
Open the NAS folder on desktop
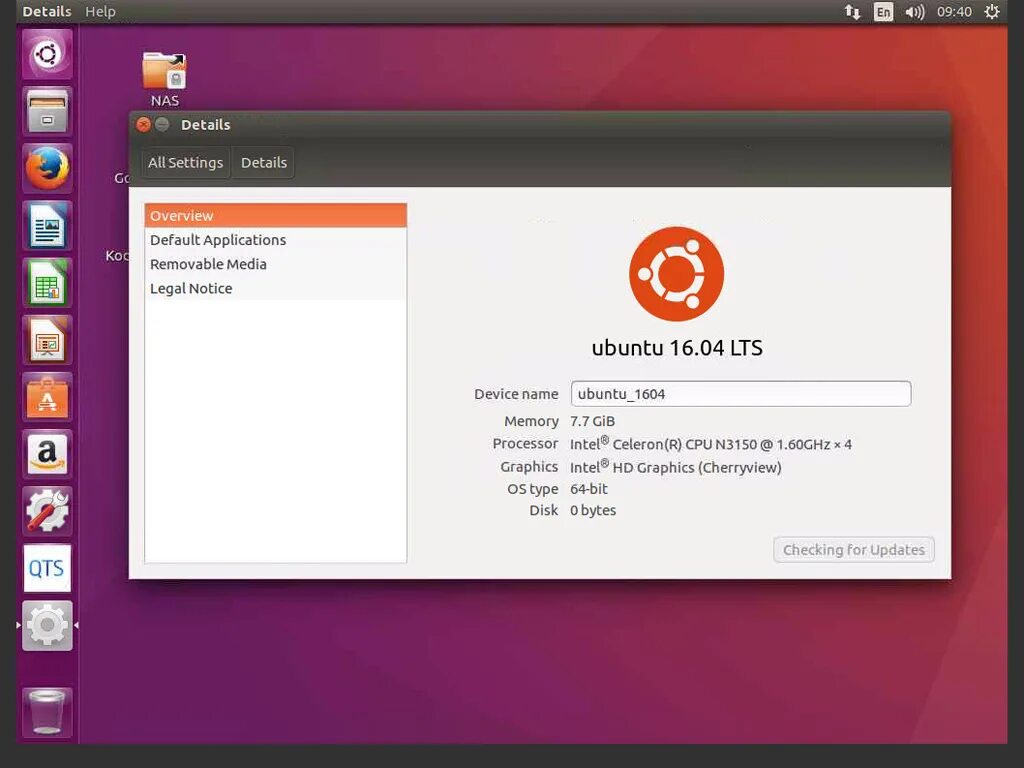[165, 80]
